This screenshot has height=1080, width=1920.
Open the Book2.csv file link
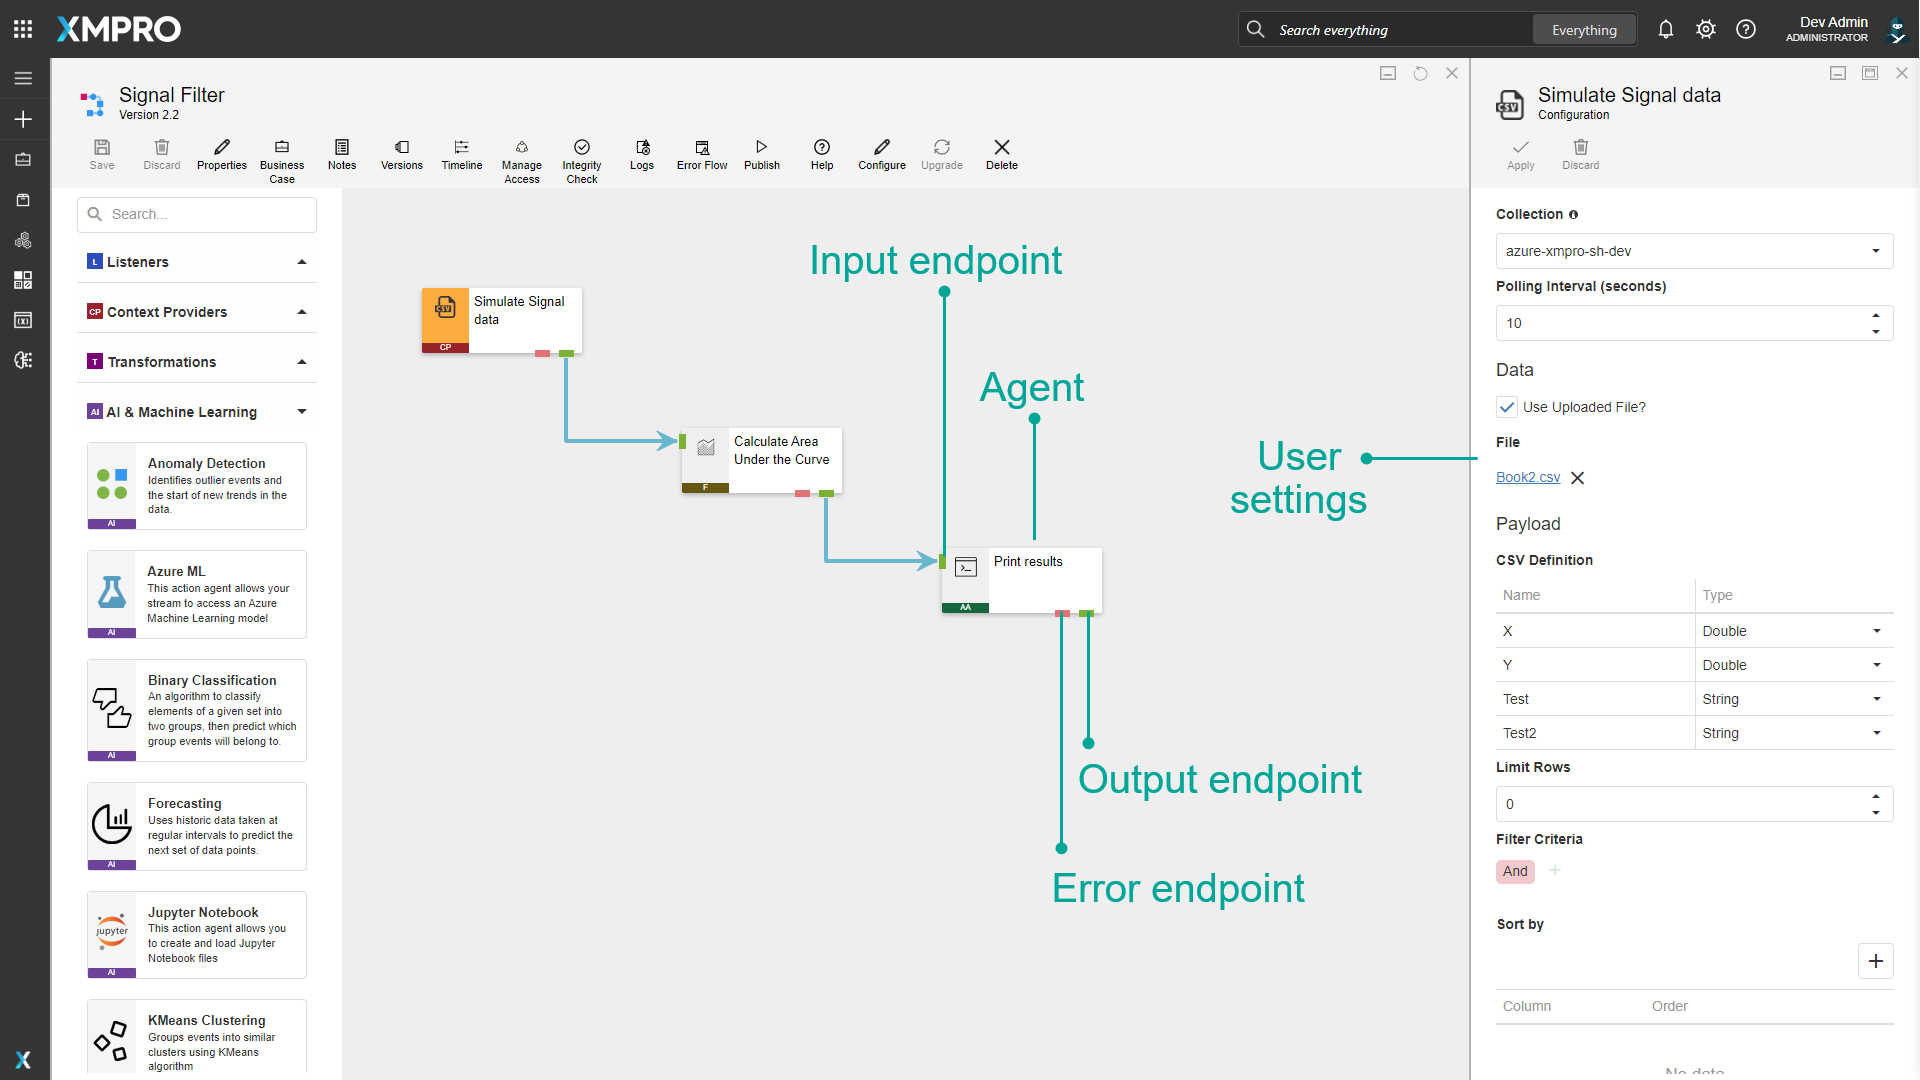pos(1527,477)
